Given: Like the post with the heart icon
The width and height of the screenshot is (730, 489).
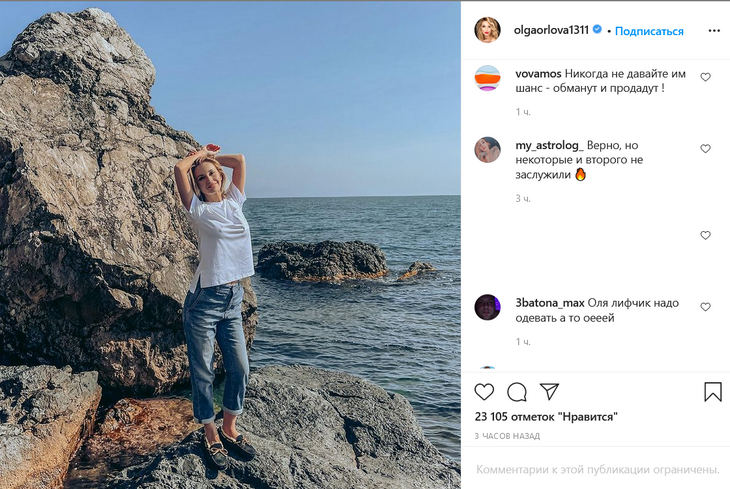Looking at the screenshot, I should click(484, 392).
